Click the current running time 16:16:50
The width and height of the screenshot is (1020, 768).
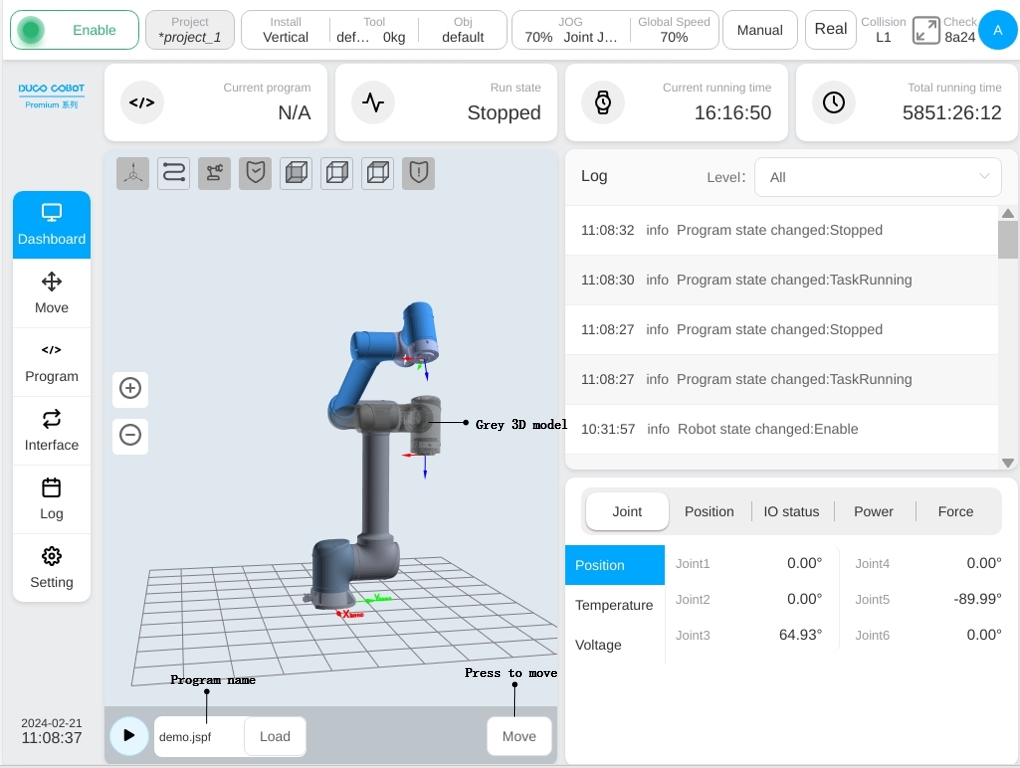732,113
